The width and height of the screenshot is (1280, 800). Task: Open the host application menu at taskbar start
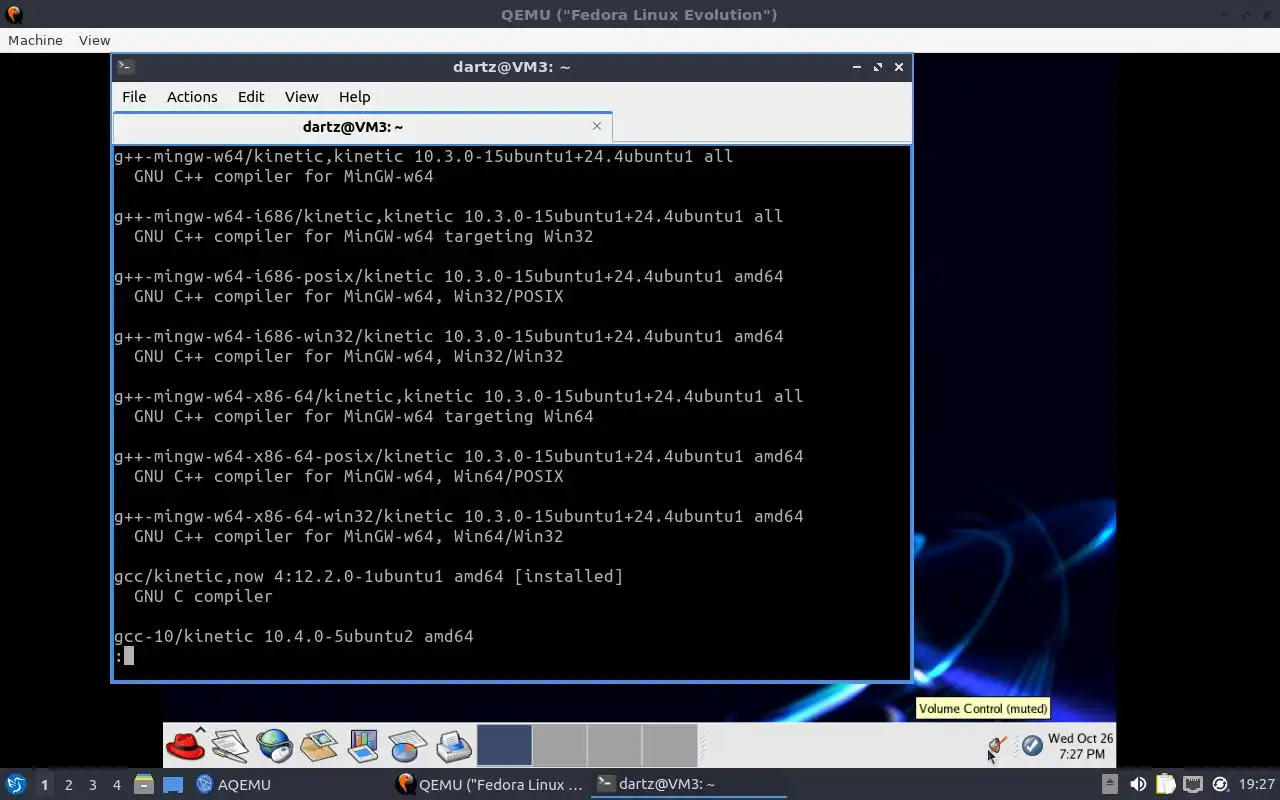tap(16, 784)
